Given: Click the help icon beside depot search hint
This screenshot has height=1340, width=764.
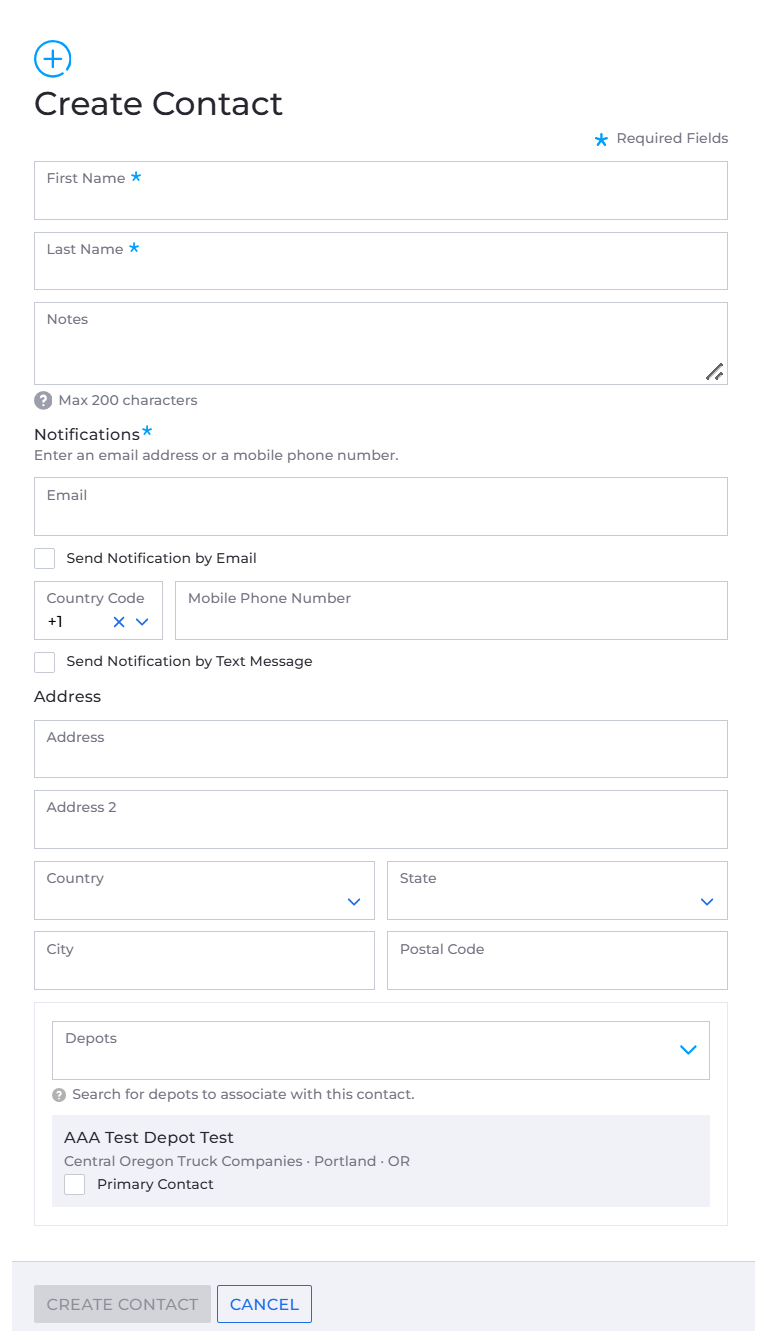Looking at the screenshot, I should coord(59,1095).
